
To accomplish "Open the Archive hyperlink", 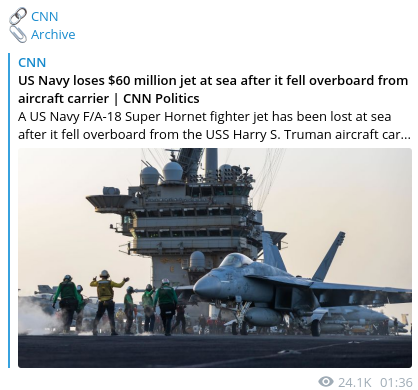I will coord(53,34).
